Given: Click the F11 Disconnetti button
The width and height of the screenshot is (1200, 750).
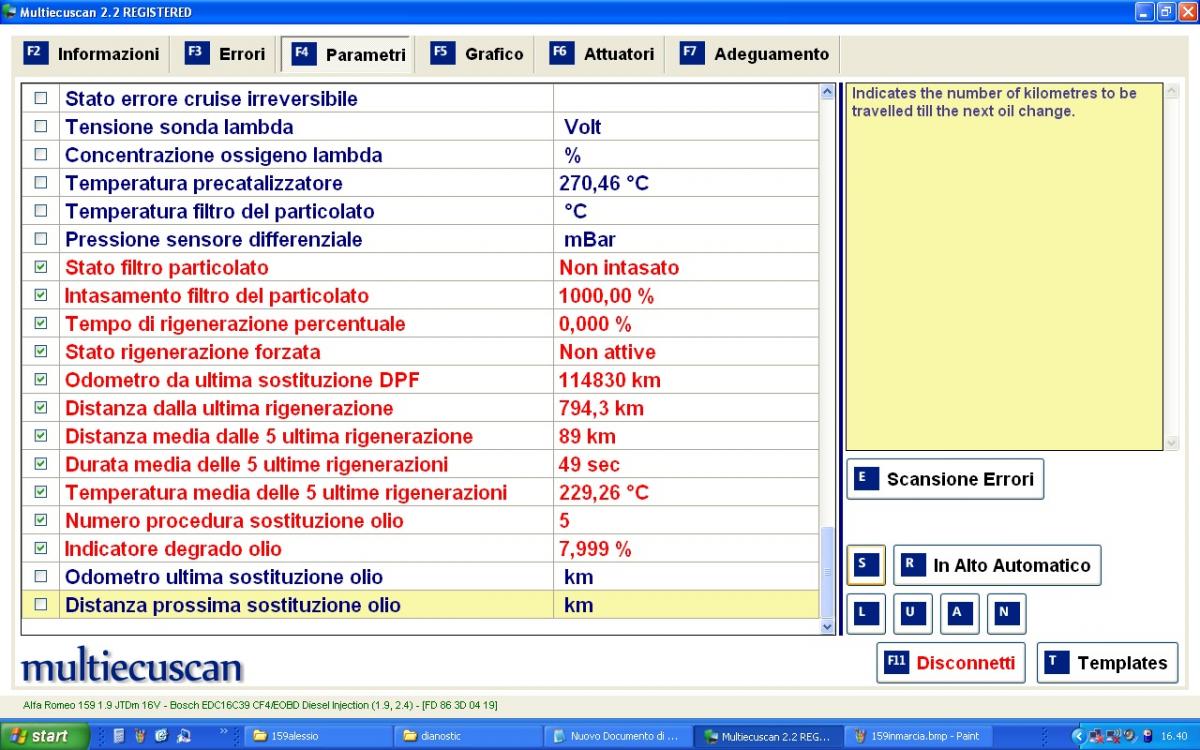Looking at the screenshot, I should pyautogui.click(x=951, y=663).
